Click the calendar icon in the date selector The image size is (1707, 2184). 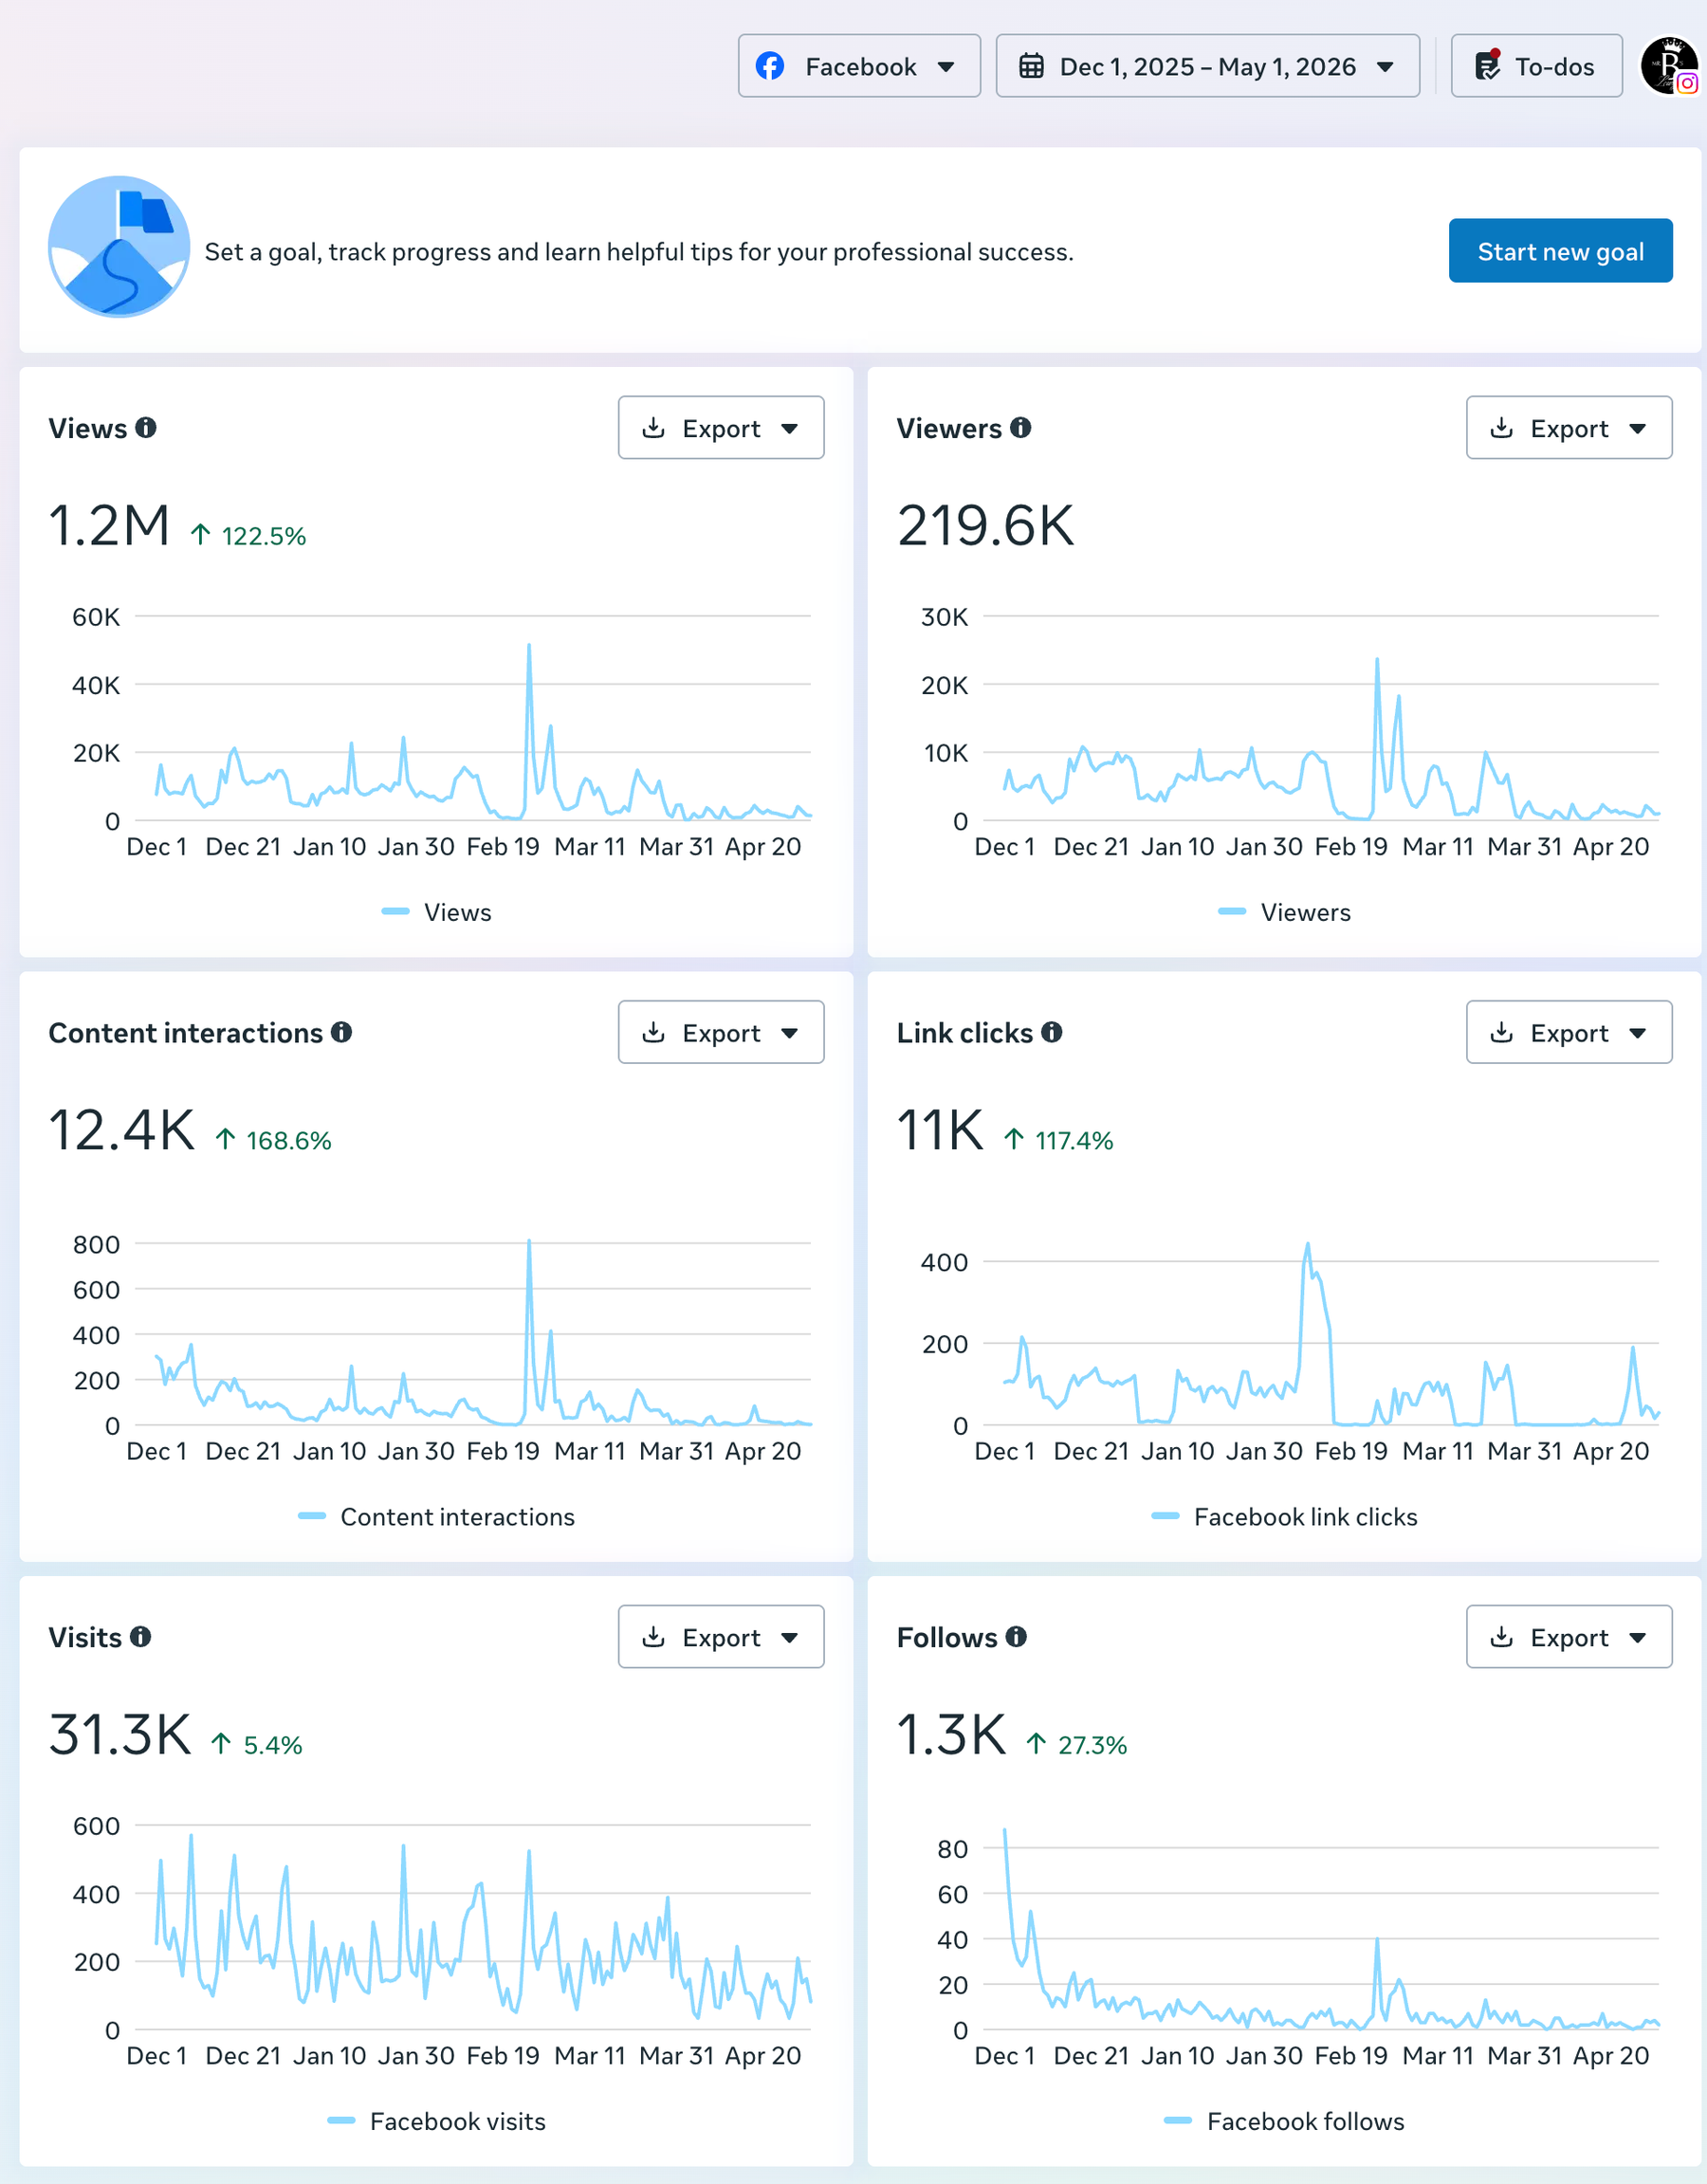1031,66
